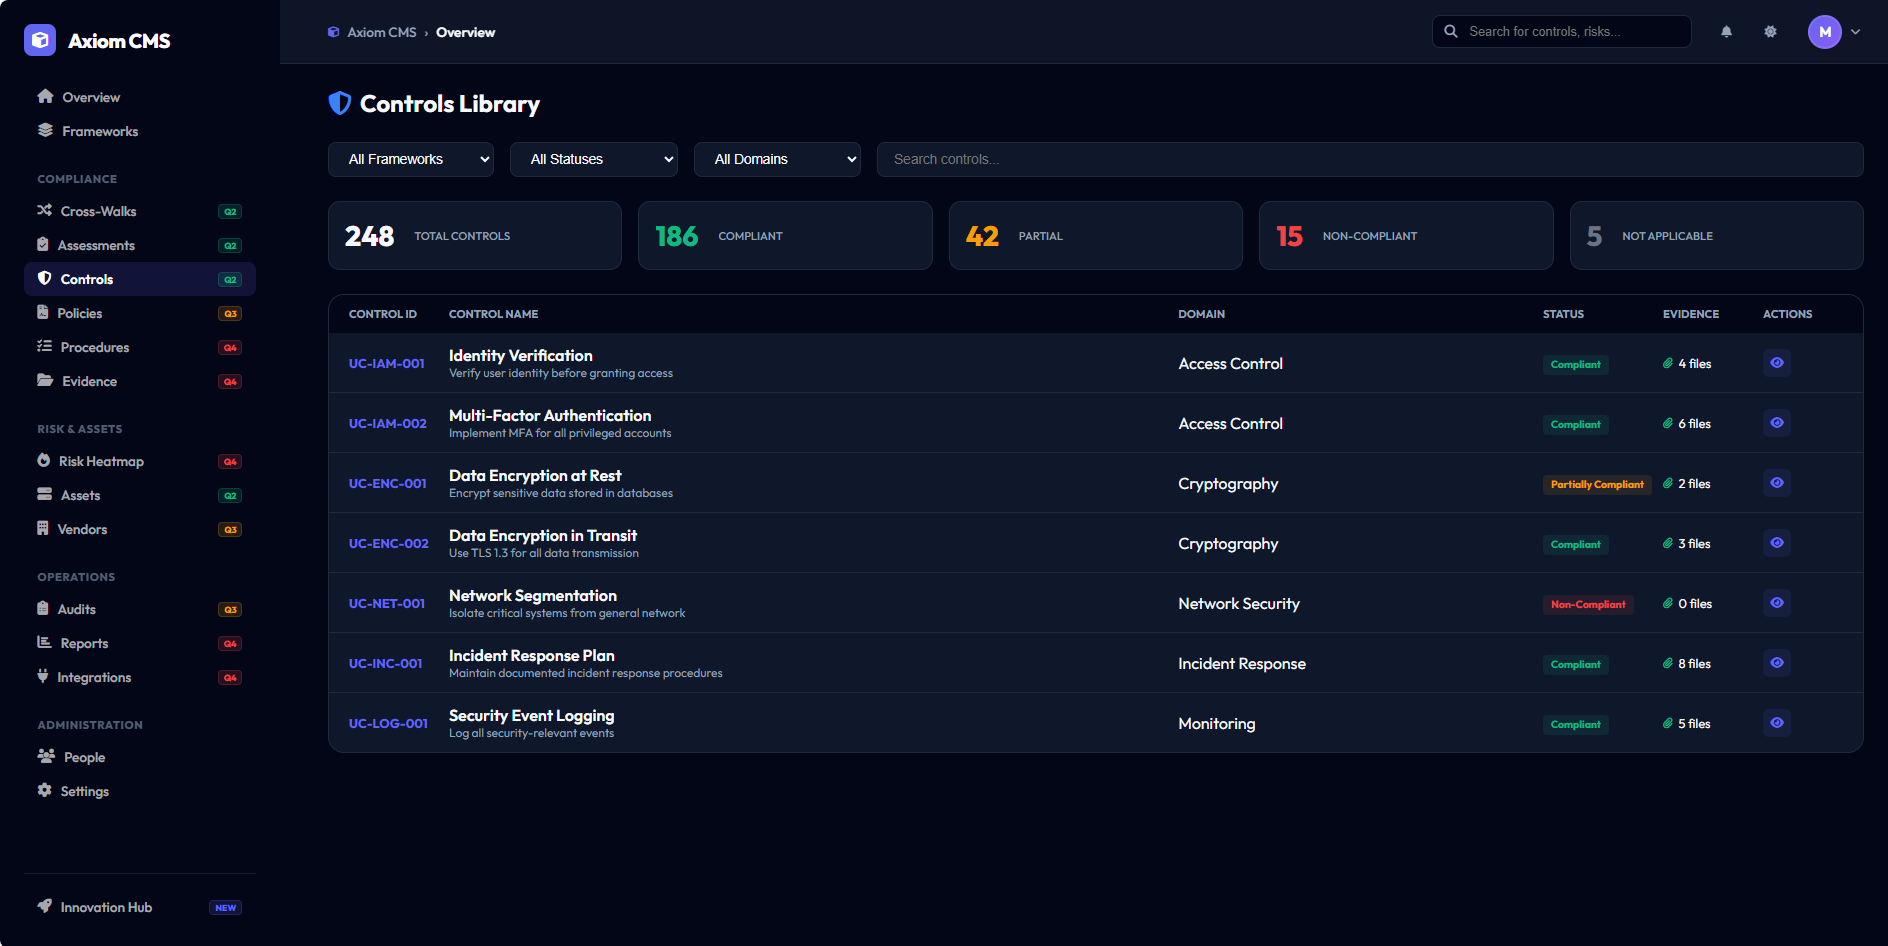
Task: Click the notifications bell icon
Action: pos(1726,31)
